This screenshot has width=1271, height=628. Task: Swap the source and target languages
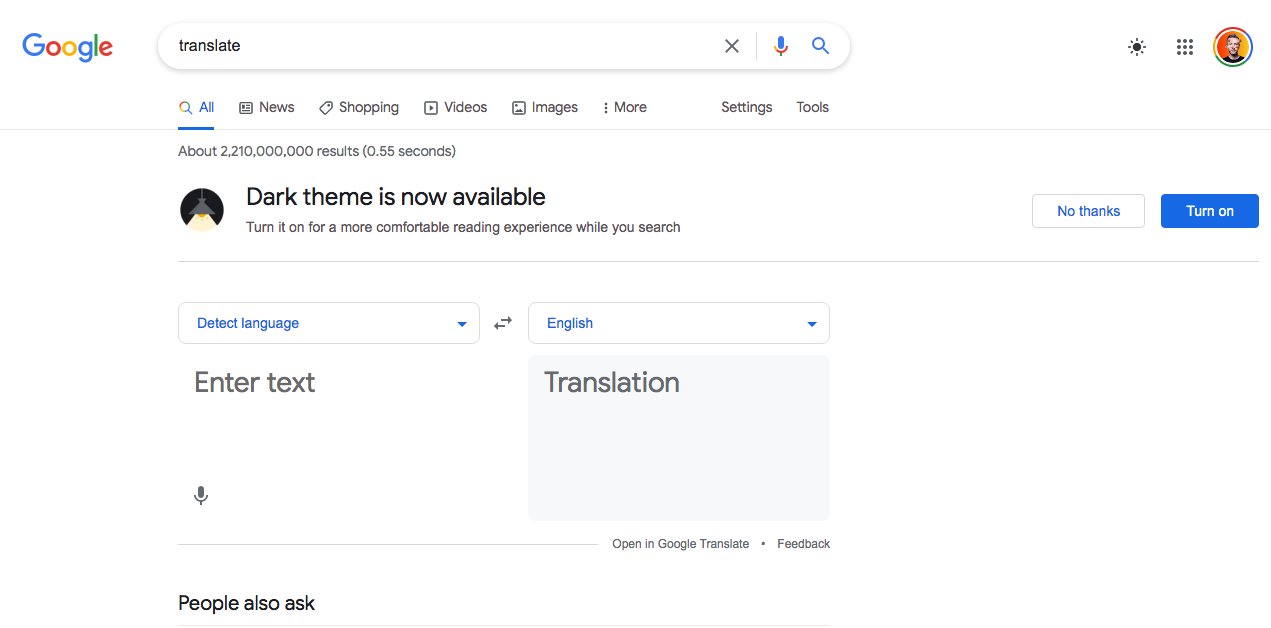click(x=503, y=323)
